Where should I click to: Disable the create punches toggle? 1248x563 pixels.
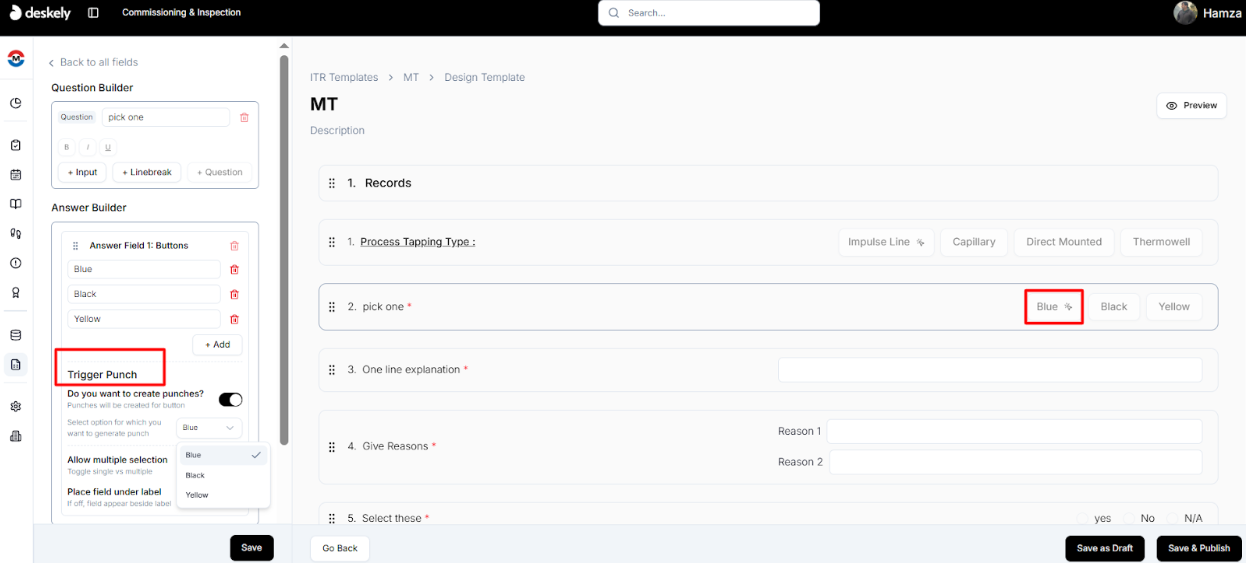point(230,400)
